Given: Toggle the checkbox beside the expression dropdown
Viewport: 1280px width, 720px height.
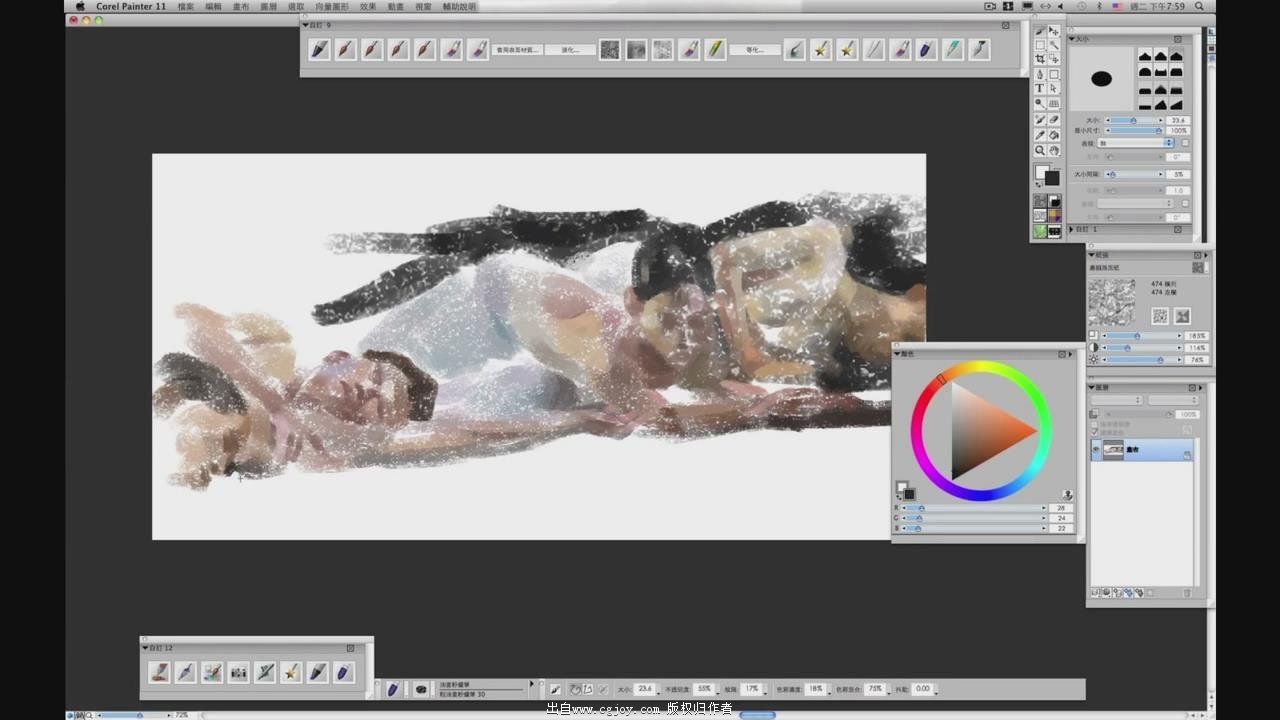Looking at the screenshot, I should tap(1185, 143).
